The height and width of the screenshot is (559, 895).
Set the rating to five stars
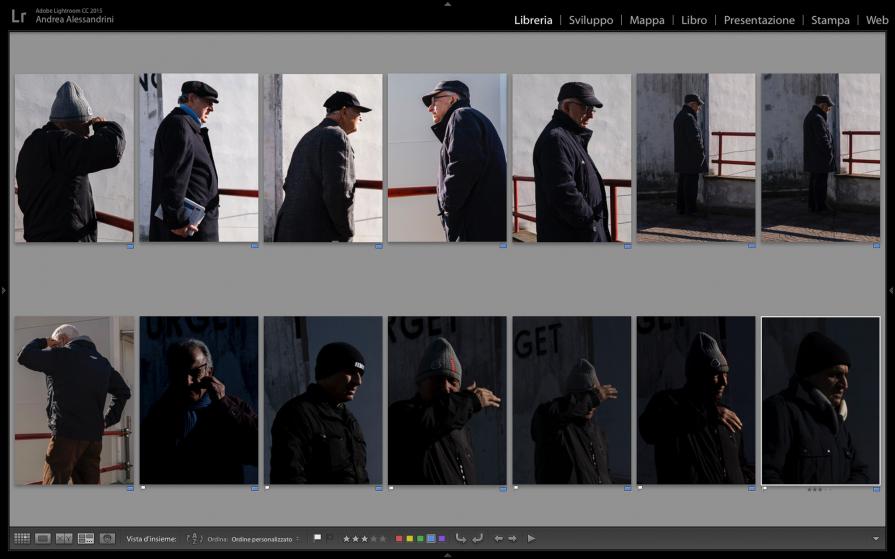coord(383,538)
